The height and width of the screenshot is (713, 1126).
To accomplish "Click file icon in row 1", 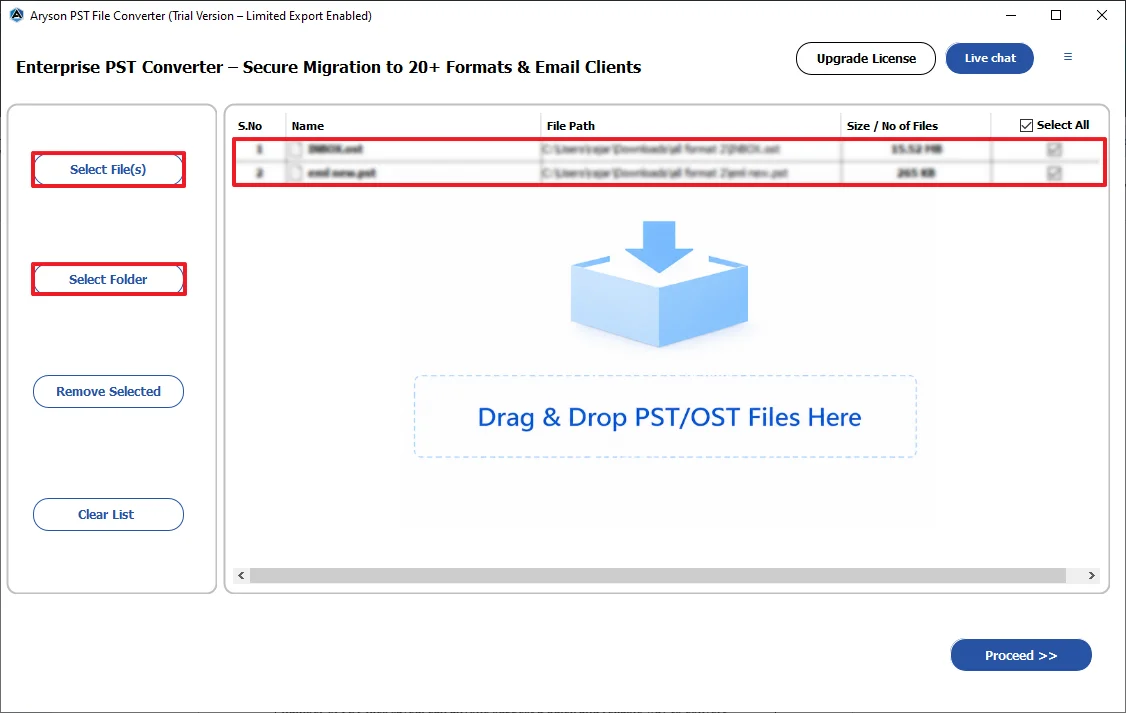I will pyautogui.click(x=295, y=149).
